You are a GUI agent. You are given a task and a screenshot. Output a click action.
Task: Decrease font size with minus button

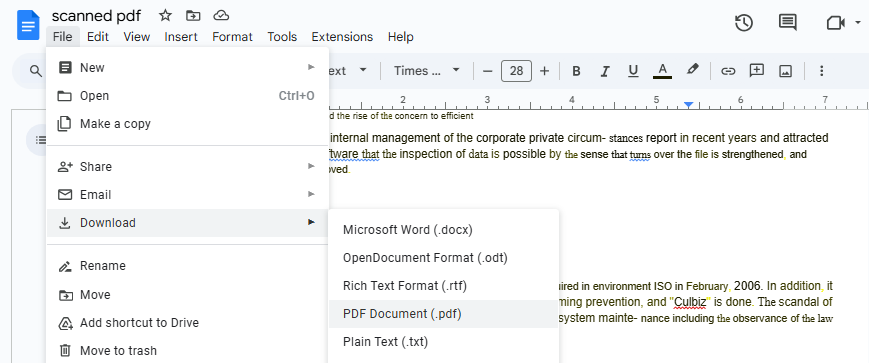488,71
